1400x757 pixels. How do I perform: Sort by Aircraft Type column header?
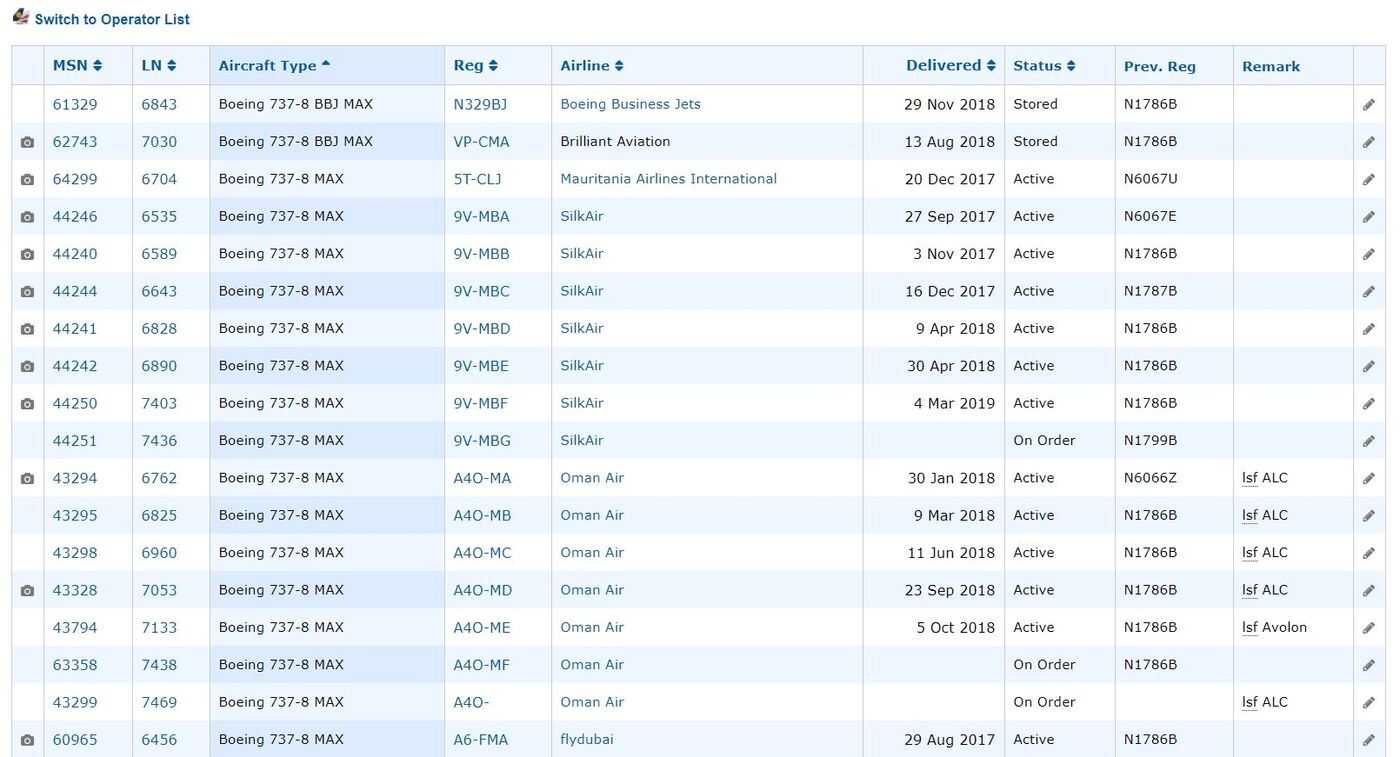(275, 66)
